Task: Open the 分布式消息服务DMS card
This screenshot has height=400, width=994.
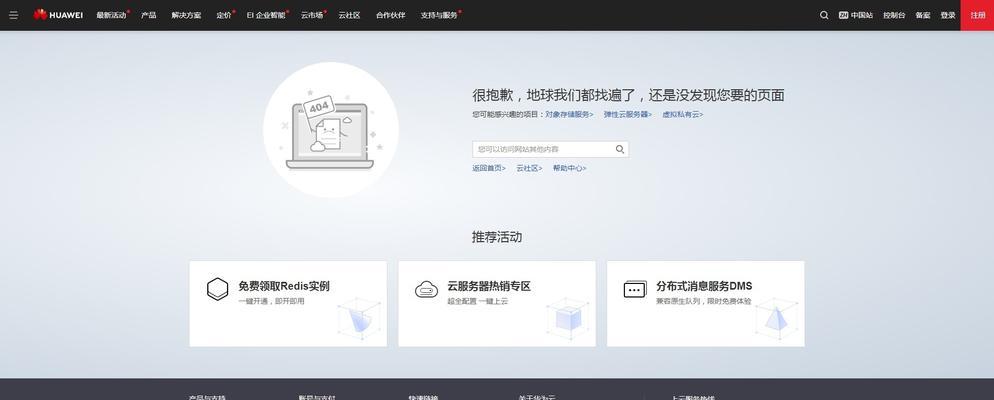Action: tap(706, 304)
